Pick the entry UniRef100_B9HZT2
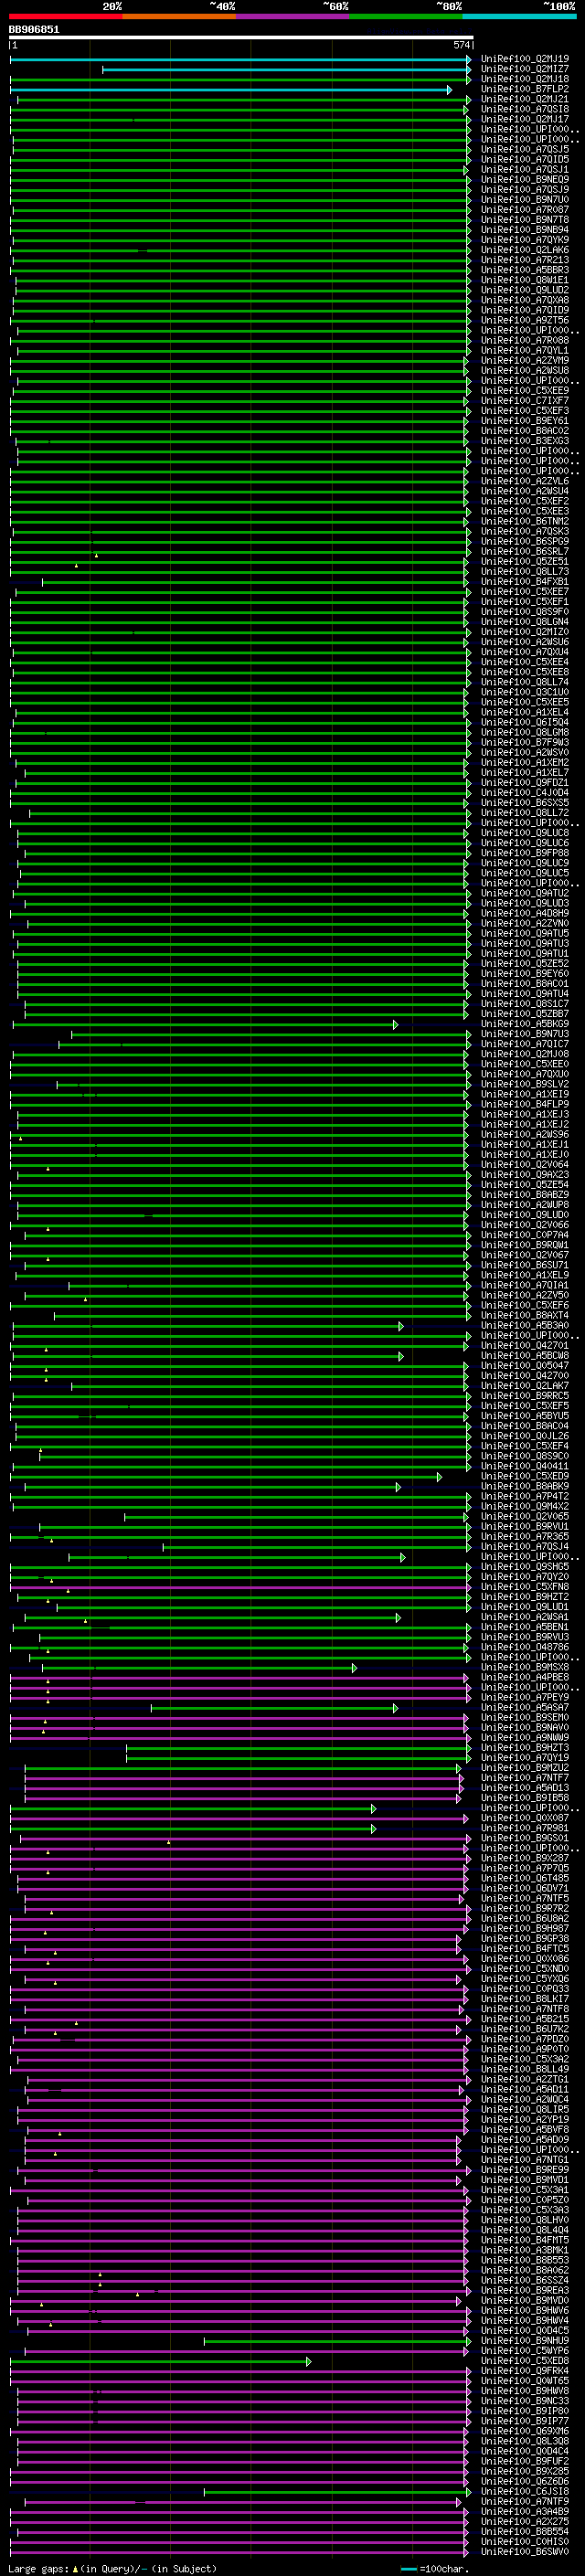Viewport: 585px width, 2576px height. pos(525,1596)
